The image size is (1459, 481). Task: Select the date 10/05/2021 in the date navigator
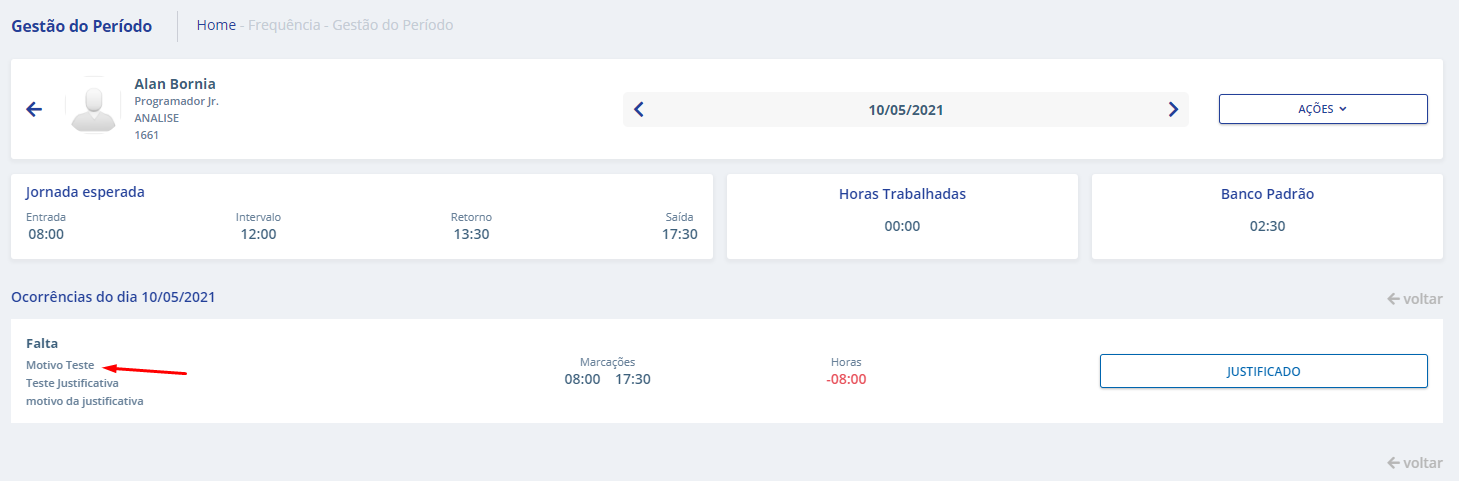point(905,110)
